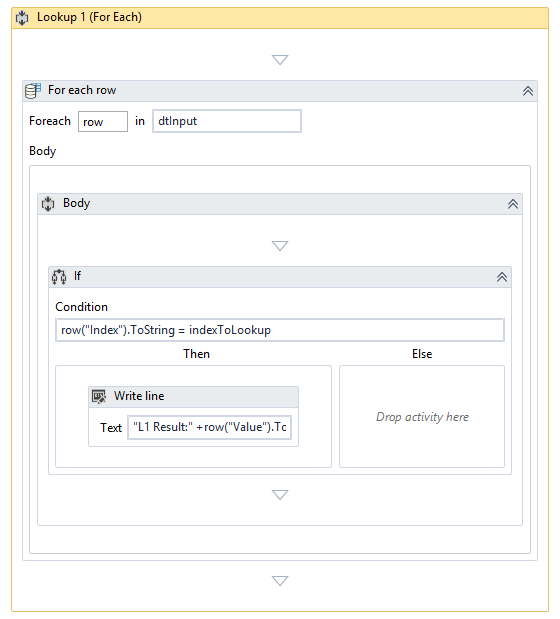Click the For each row datatable icon
560x619 pixels.
coord(33,91)
